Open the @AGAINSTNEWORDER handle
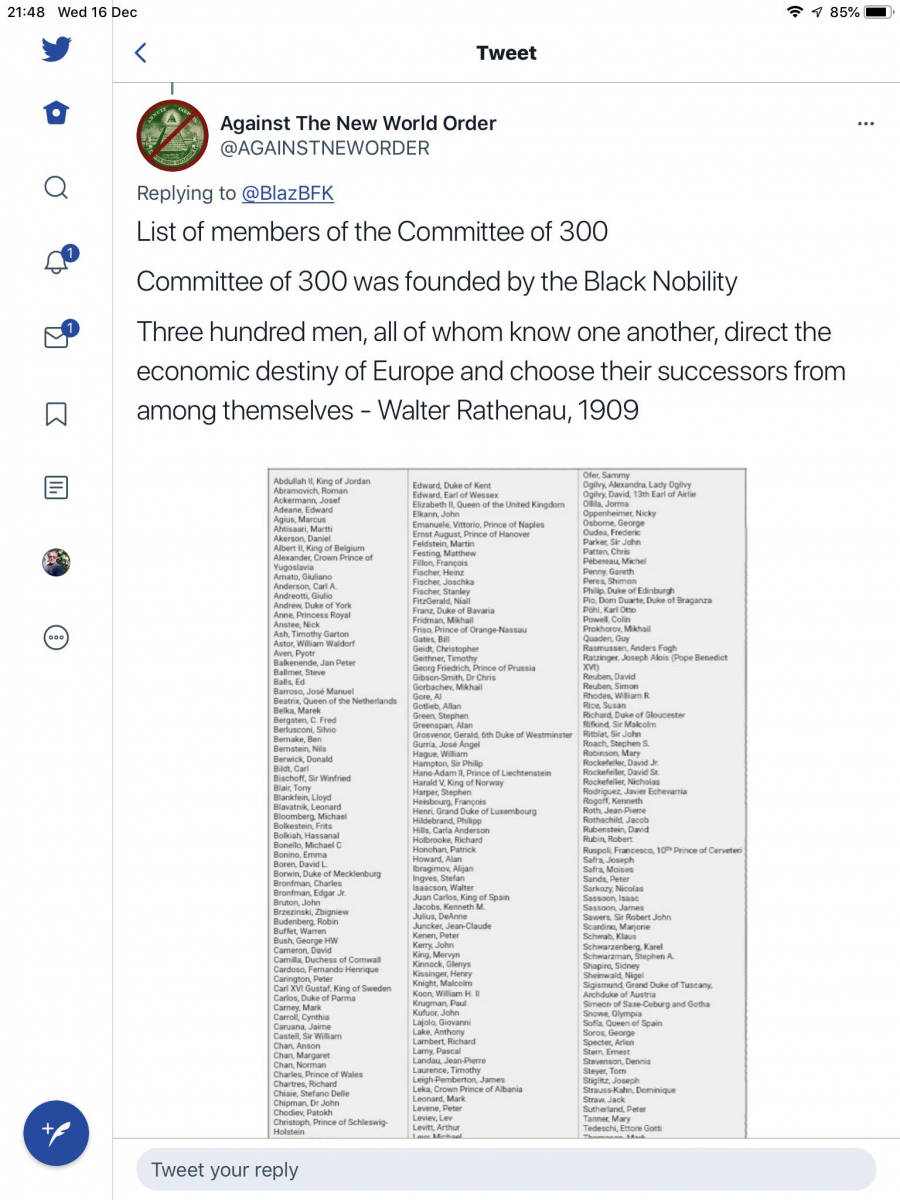 [x=325, y=149]
